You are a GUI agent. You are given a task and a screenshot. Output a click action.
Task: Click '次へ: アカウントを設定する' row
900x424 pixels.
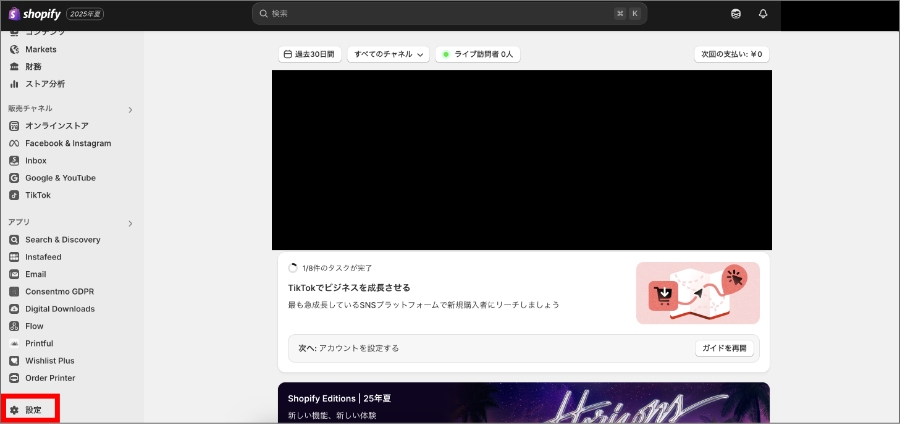click(x=523, y=348)
